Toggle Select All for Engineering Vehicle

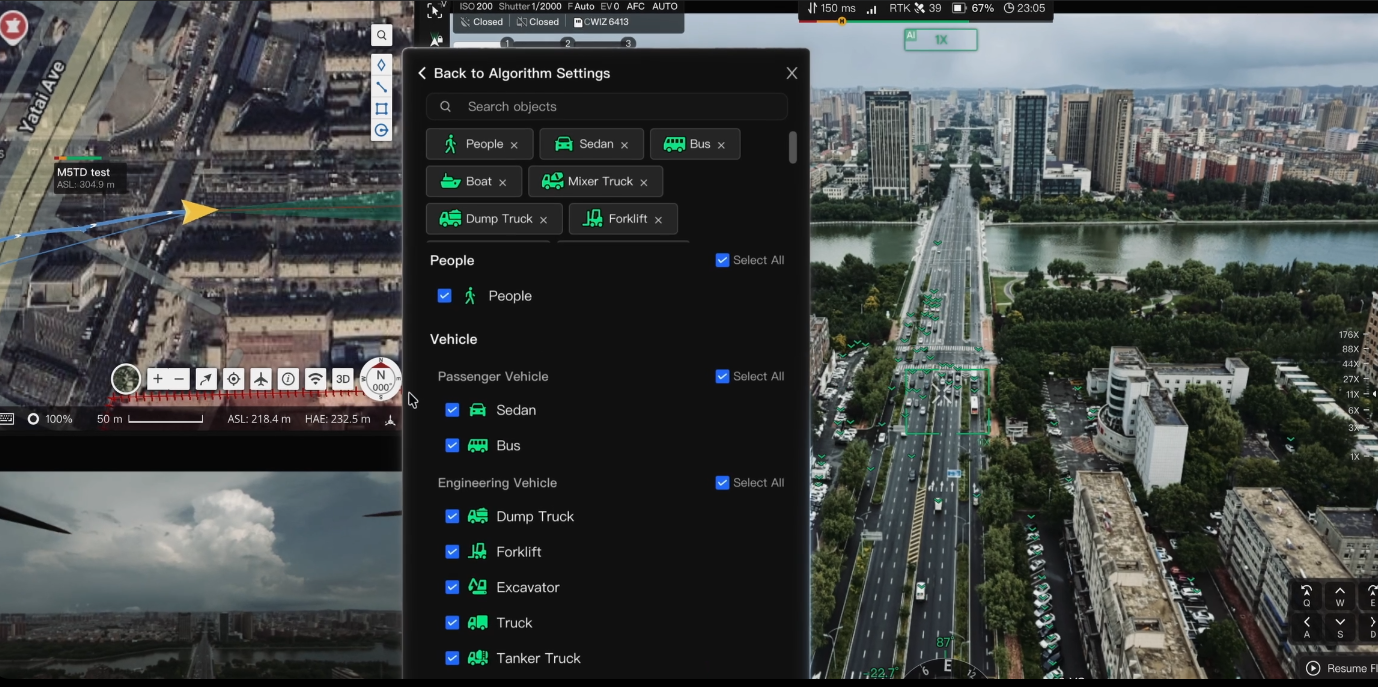[x=722, y=483]
